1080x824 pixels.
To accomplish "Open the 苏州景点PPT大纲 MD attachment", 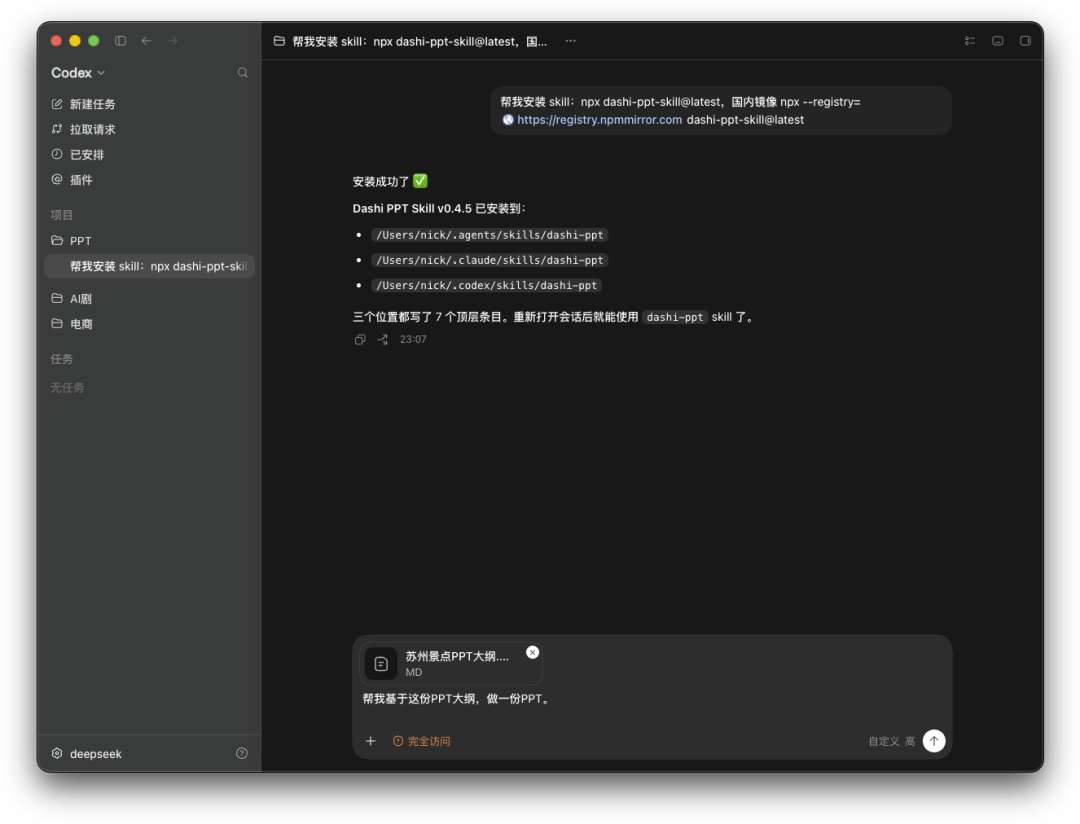I will coord(450,663).
